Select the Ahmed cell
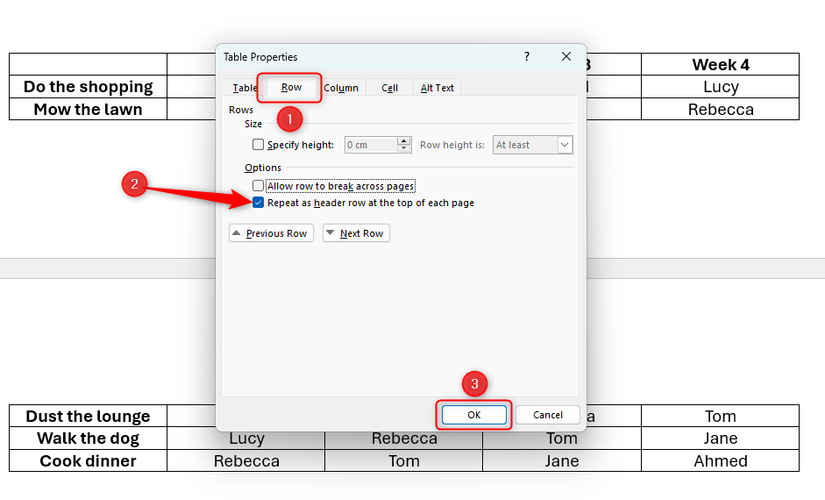The width and height of the screenshot is (825, 500). point(720,461)
